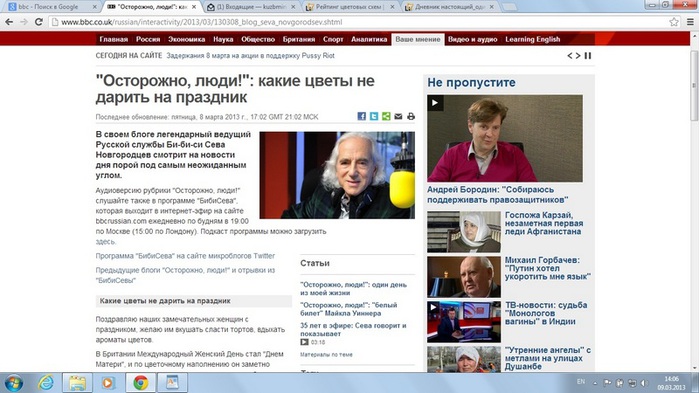Open the Windows Start menu
The image size is (699, 393).
[x=14, y=383]
